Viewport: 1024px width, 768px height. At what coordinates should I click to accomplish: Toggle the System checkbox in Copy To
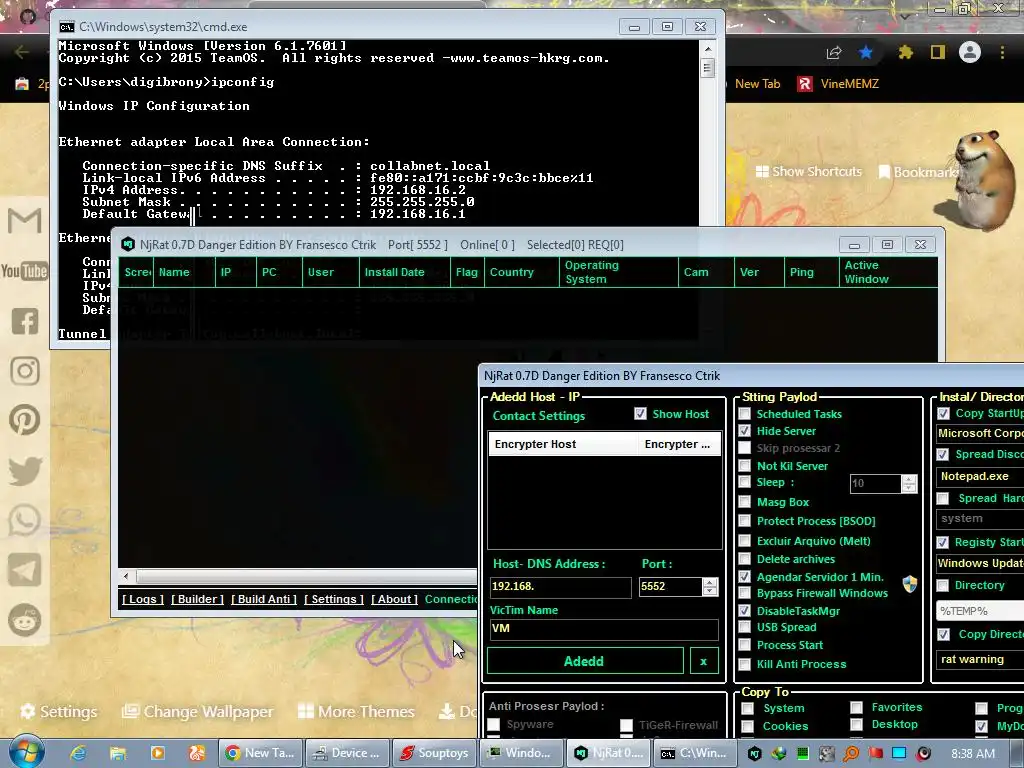(x=748, y=709)
